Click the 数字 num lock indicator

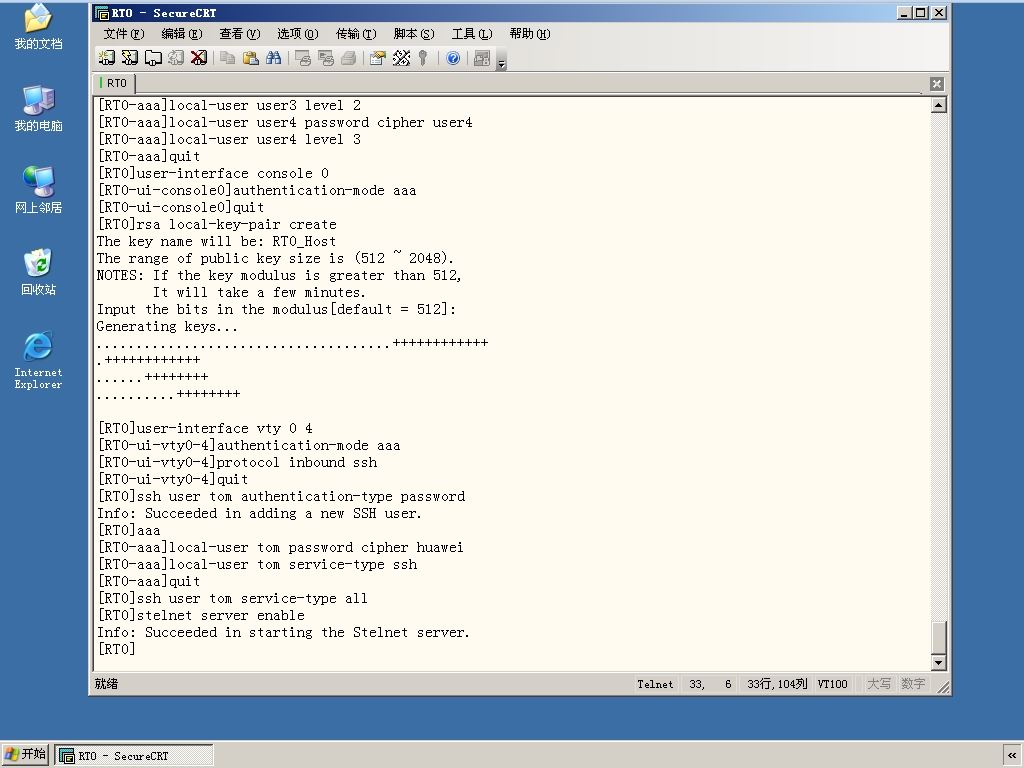tap(912, 684)
